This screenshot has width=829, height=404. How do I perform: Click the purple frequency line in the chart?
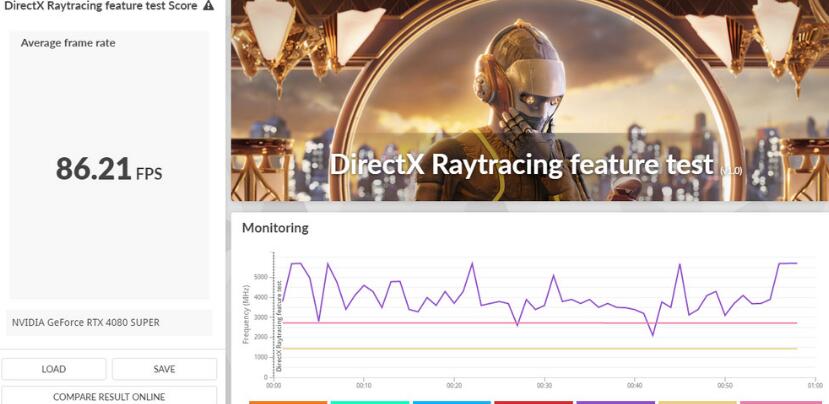(x=472, y=266)
